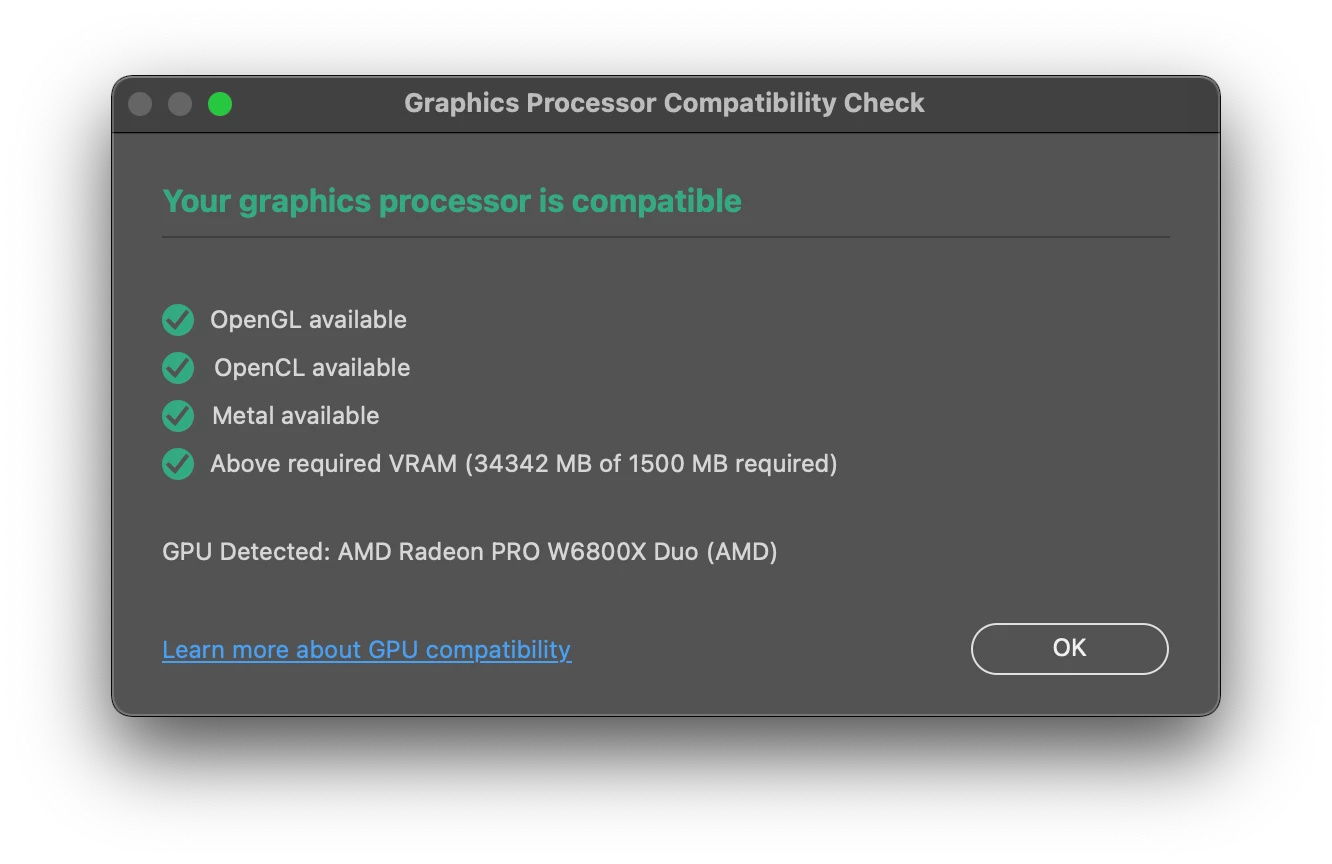Click the checkmark icon for required VRAM
The height and width of the screenshot is (864, 1332).
178,464
